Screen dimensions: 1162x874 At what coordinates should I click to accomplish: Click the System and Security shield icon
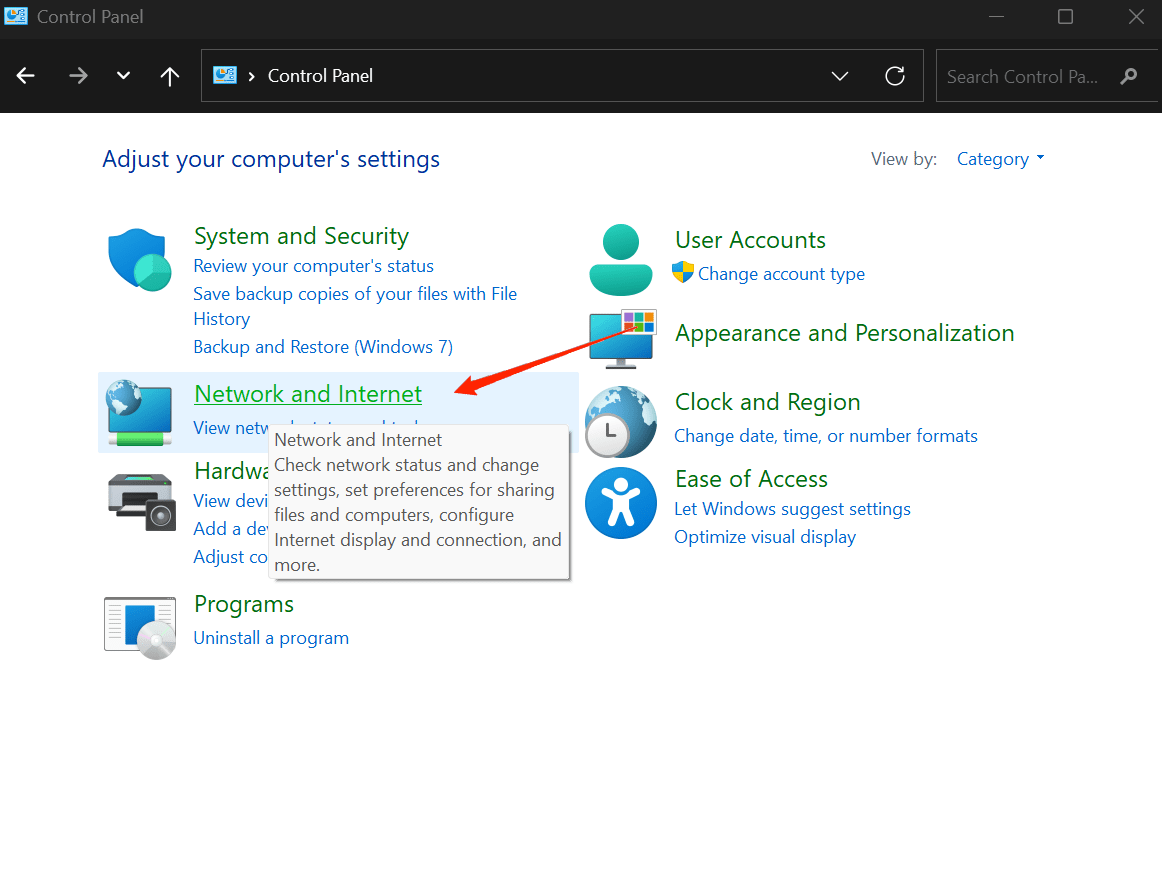(x=139, y=260)
